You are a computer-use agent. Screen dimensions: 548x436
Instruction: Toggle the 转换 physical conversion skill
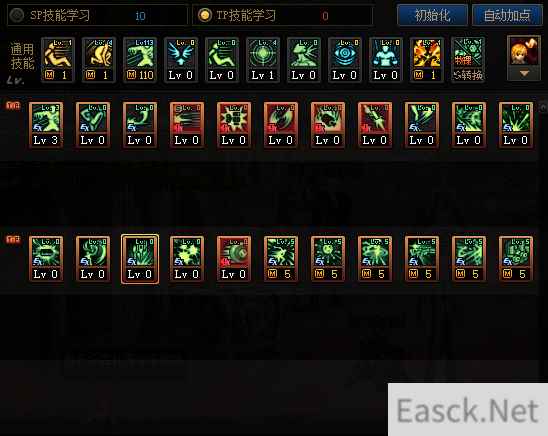coord(468,60)
